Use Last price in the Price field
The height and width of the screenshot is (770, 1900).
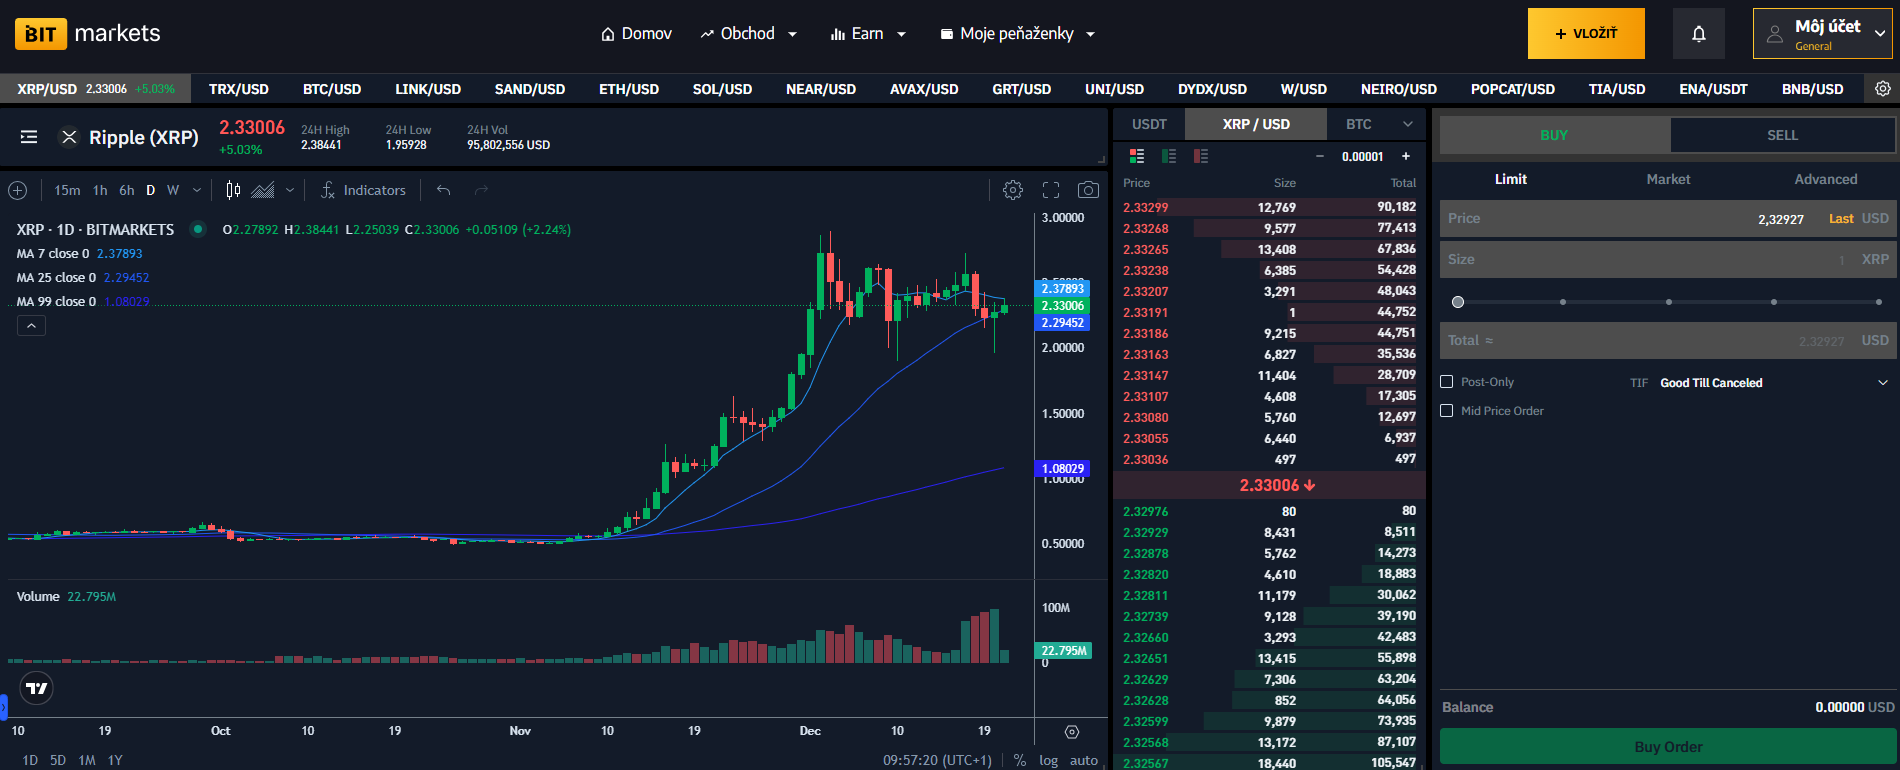(x=1841, y=219)
